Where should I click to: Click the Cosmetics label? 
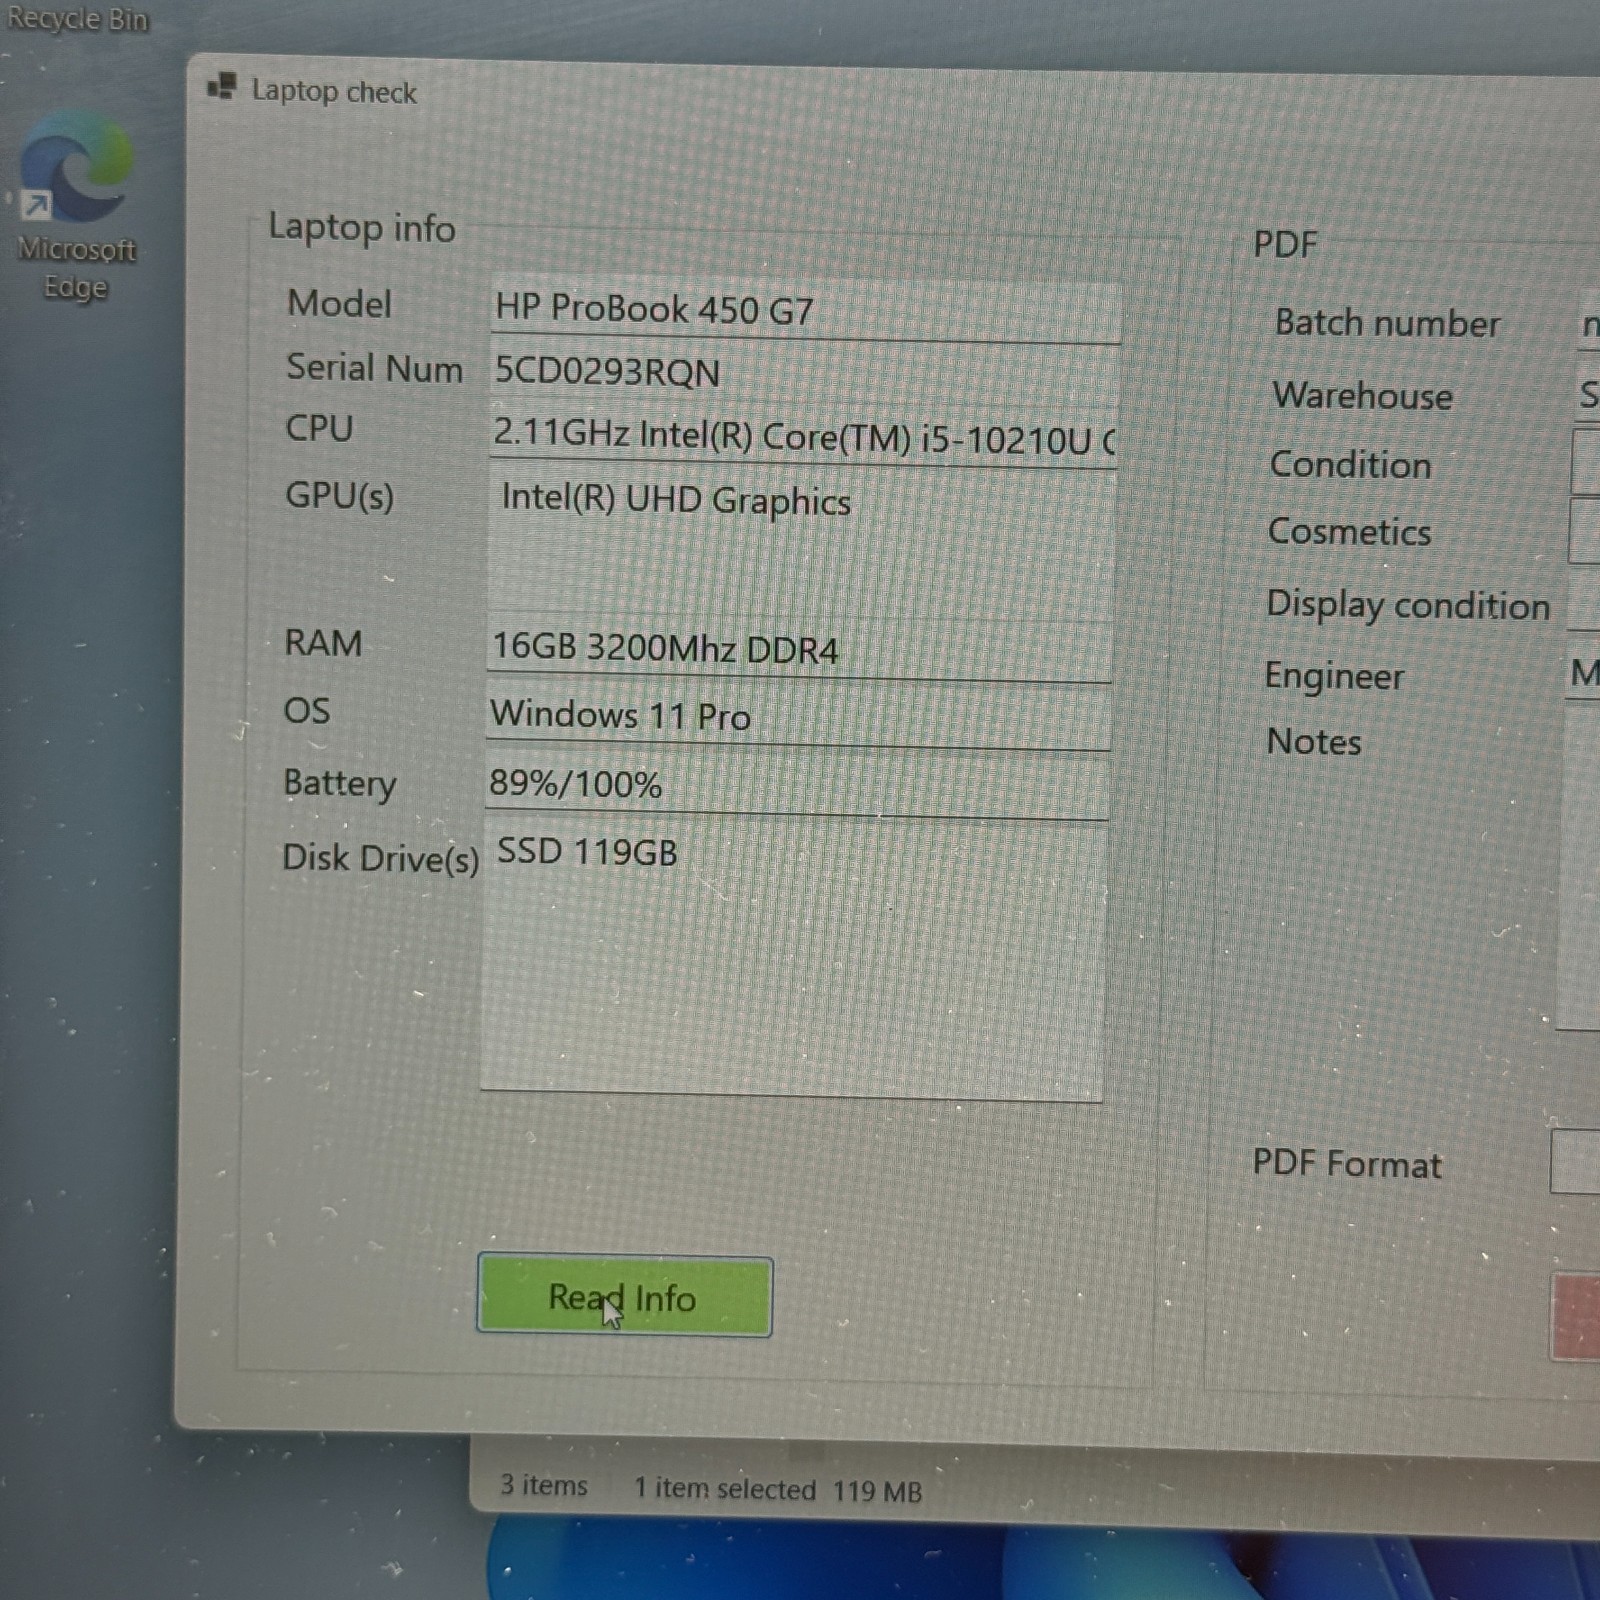1349,532
